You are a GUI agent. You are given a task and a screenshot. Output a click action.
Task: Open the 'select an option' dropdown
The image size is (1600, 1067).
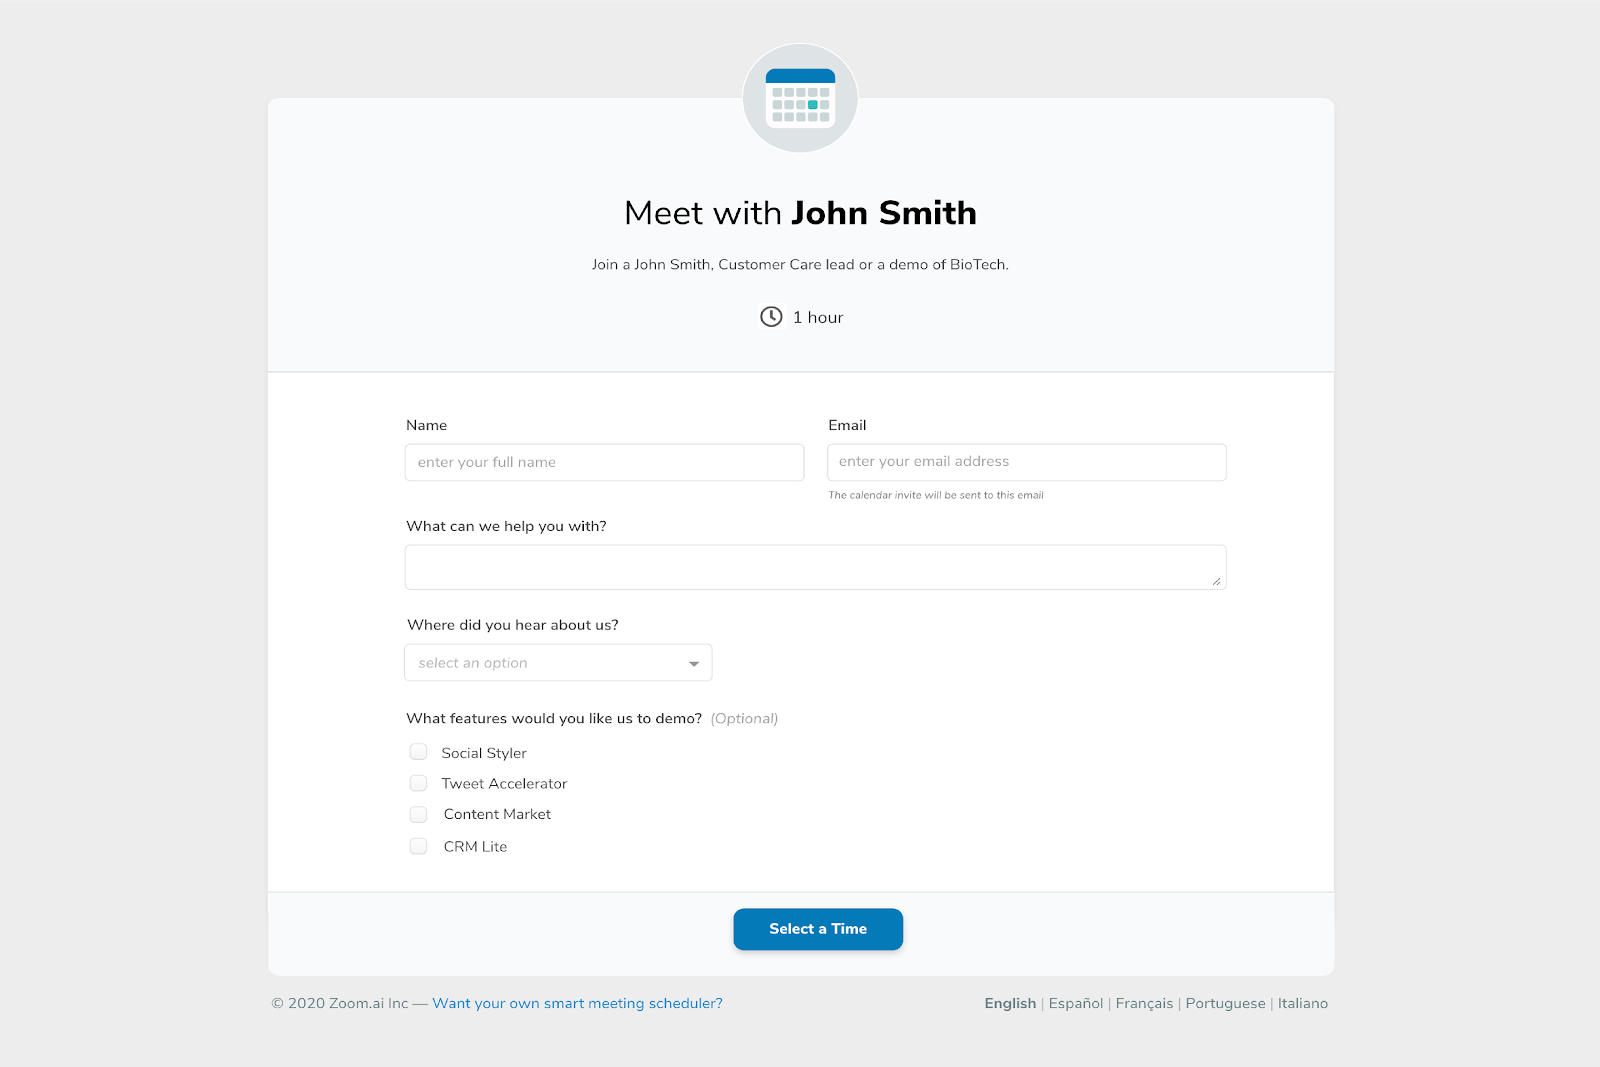point(557,663)
